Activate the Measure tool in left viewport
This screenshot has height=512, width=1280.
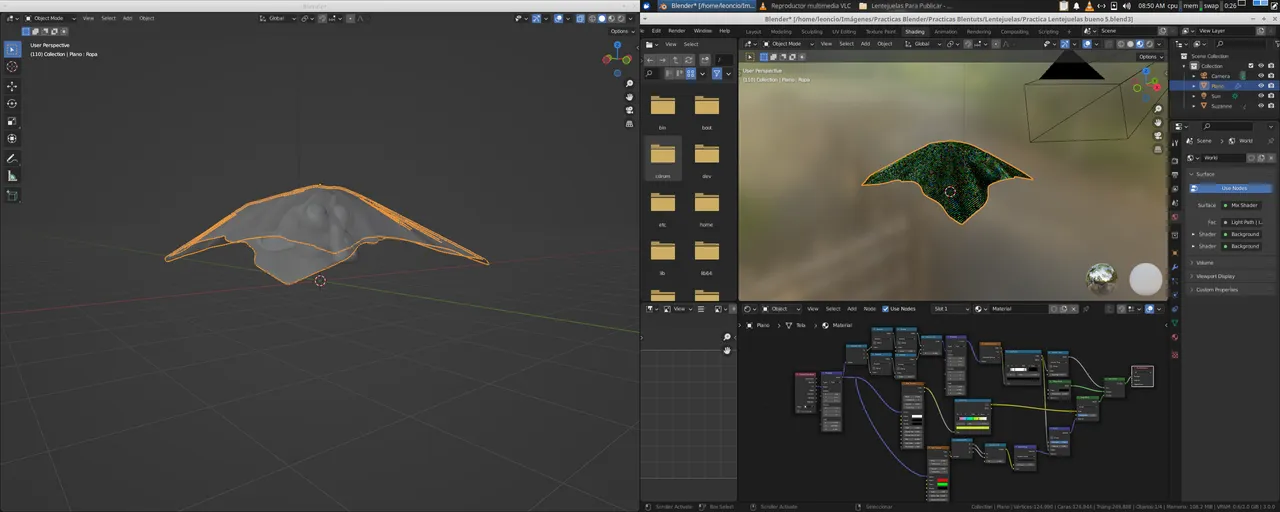pos(12,176)
